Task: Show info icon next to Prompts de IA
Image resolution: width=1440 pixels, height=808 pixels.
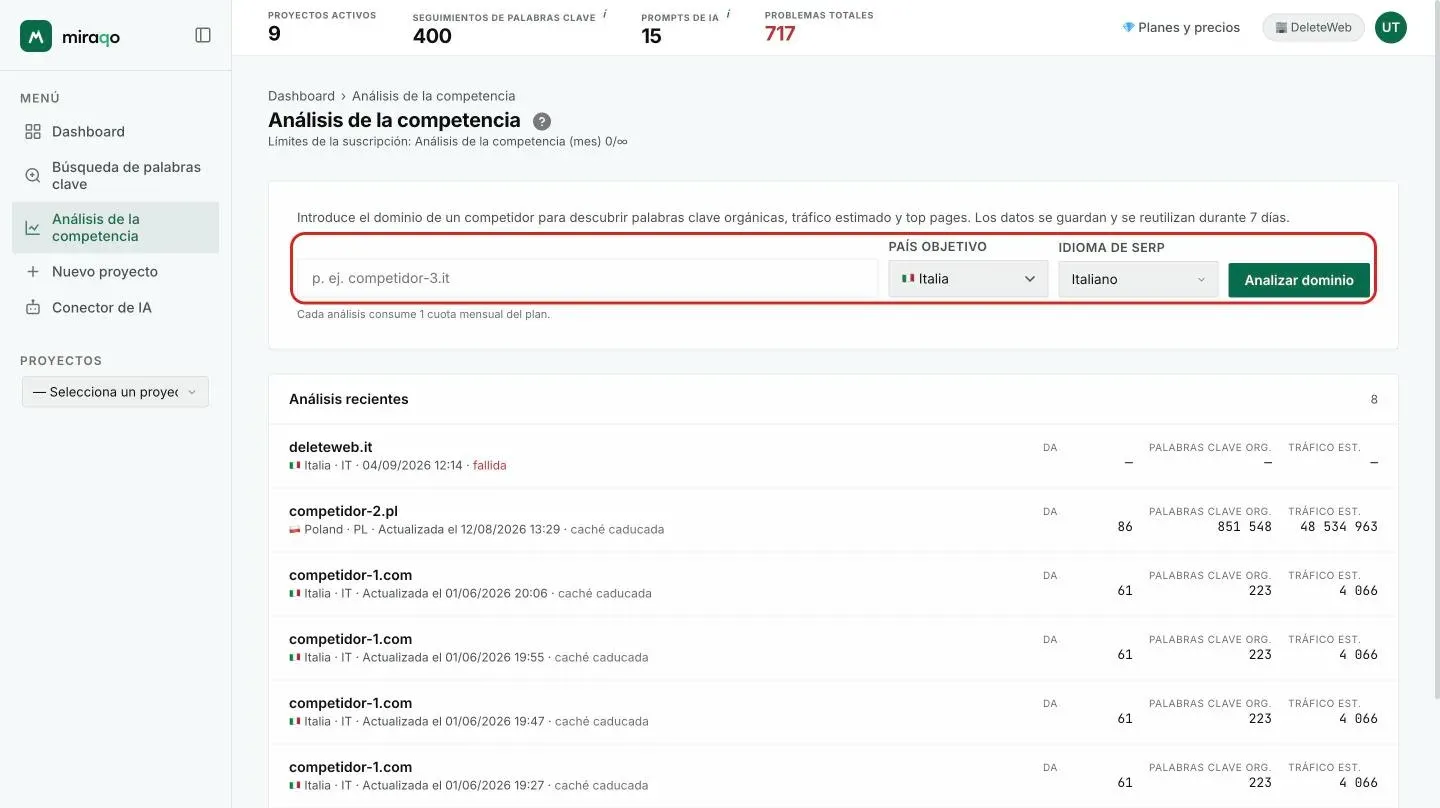Action: pyautogui.click(x=728, y=15)
